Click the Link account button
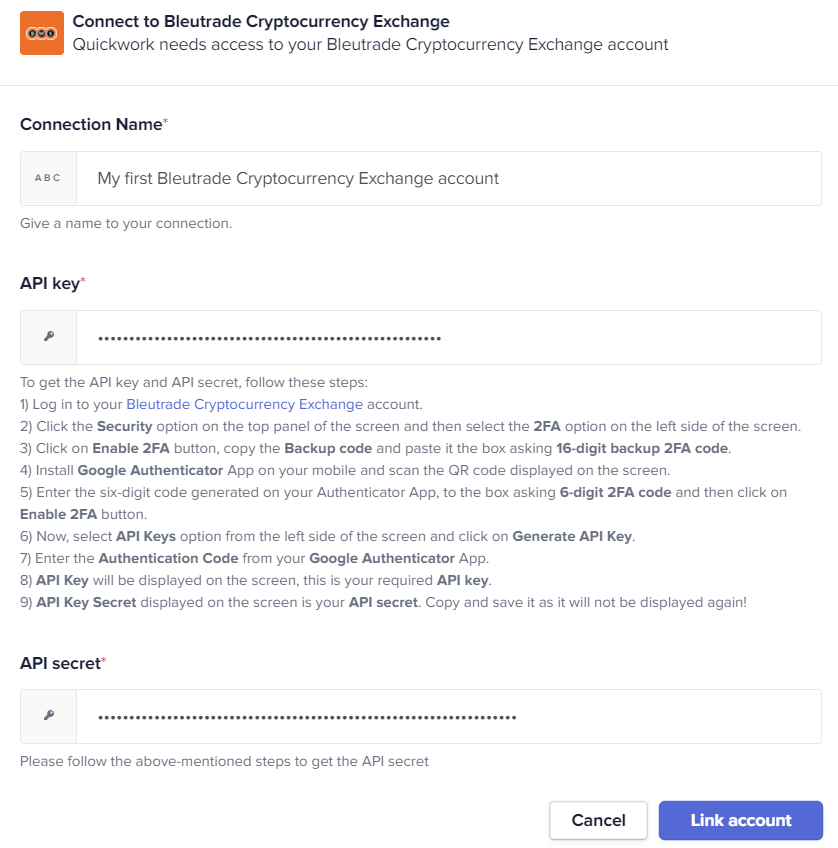Screen dimensions: 838x848 (x=741, y=820)
